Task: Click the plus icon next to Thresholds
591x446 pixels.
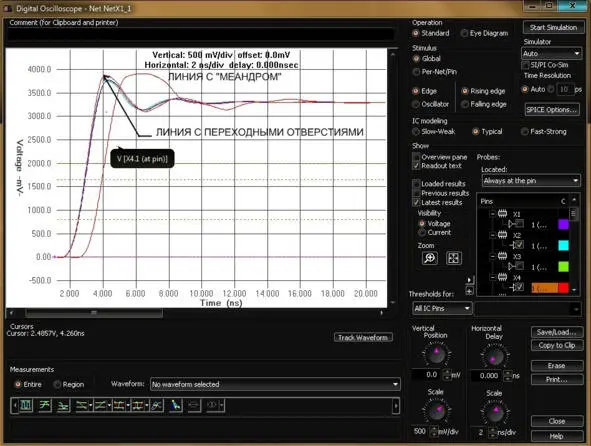Action: [469, 291]
